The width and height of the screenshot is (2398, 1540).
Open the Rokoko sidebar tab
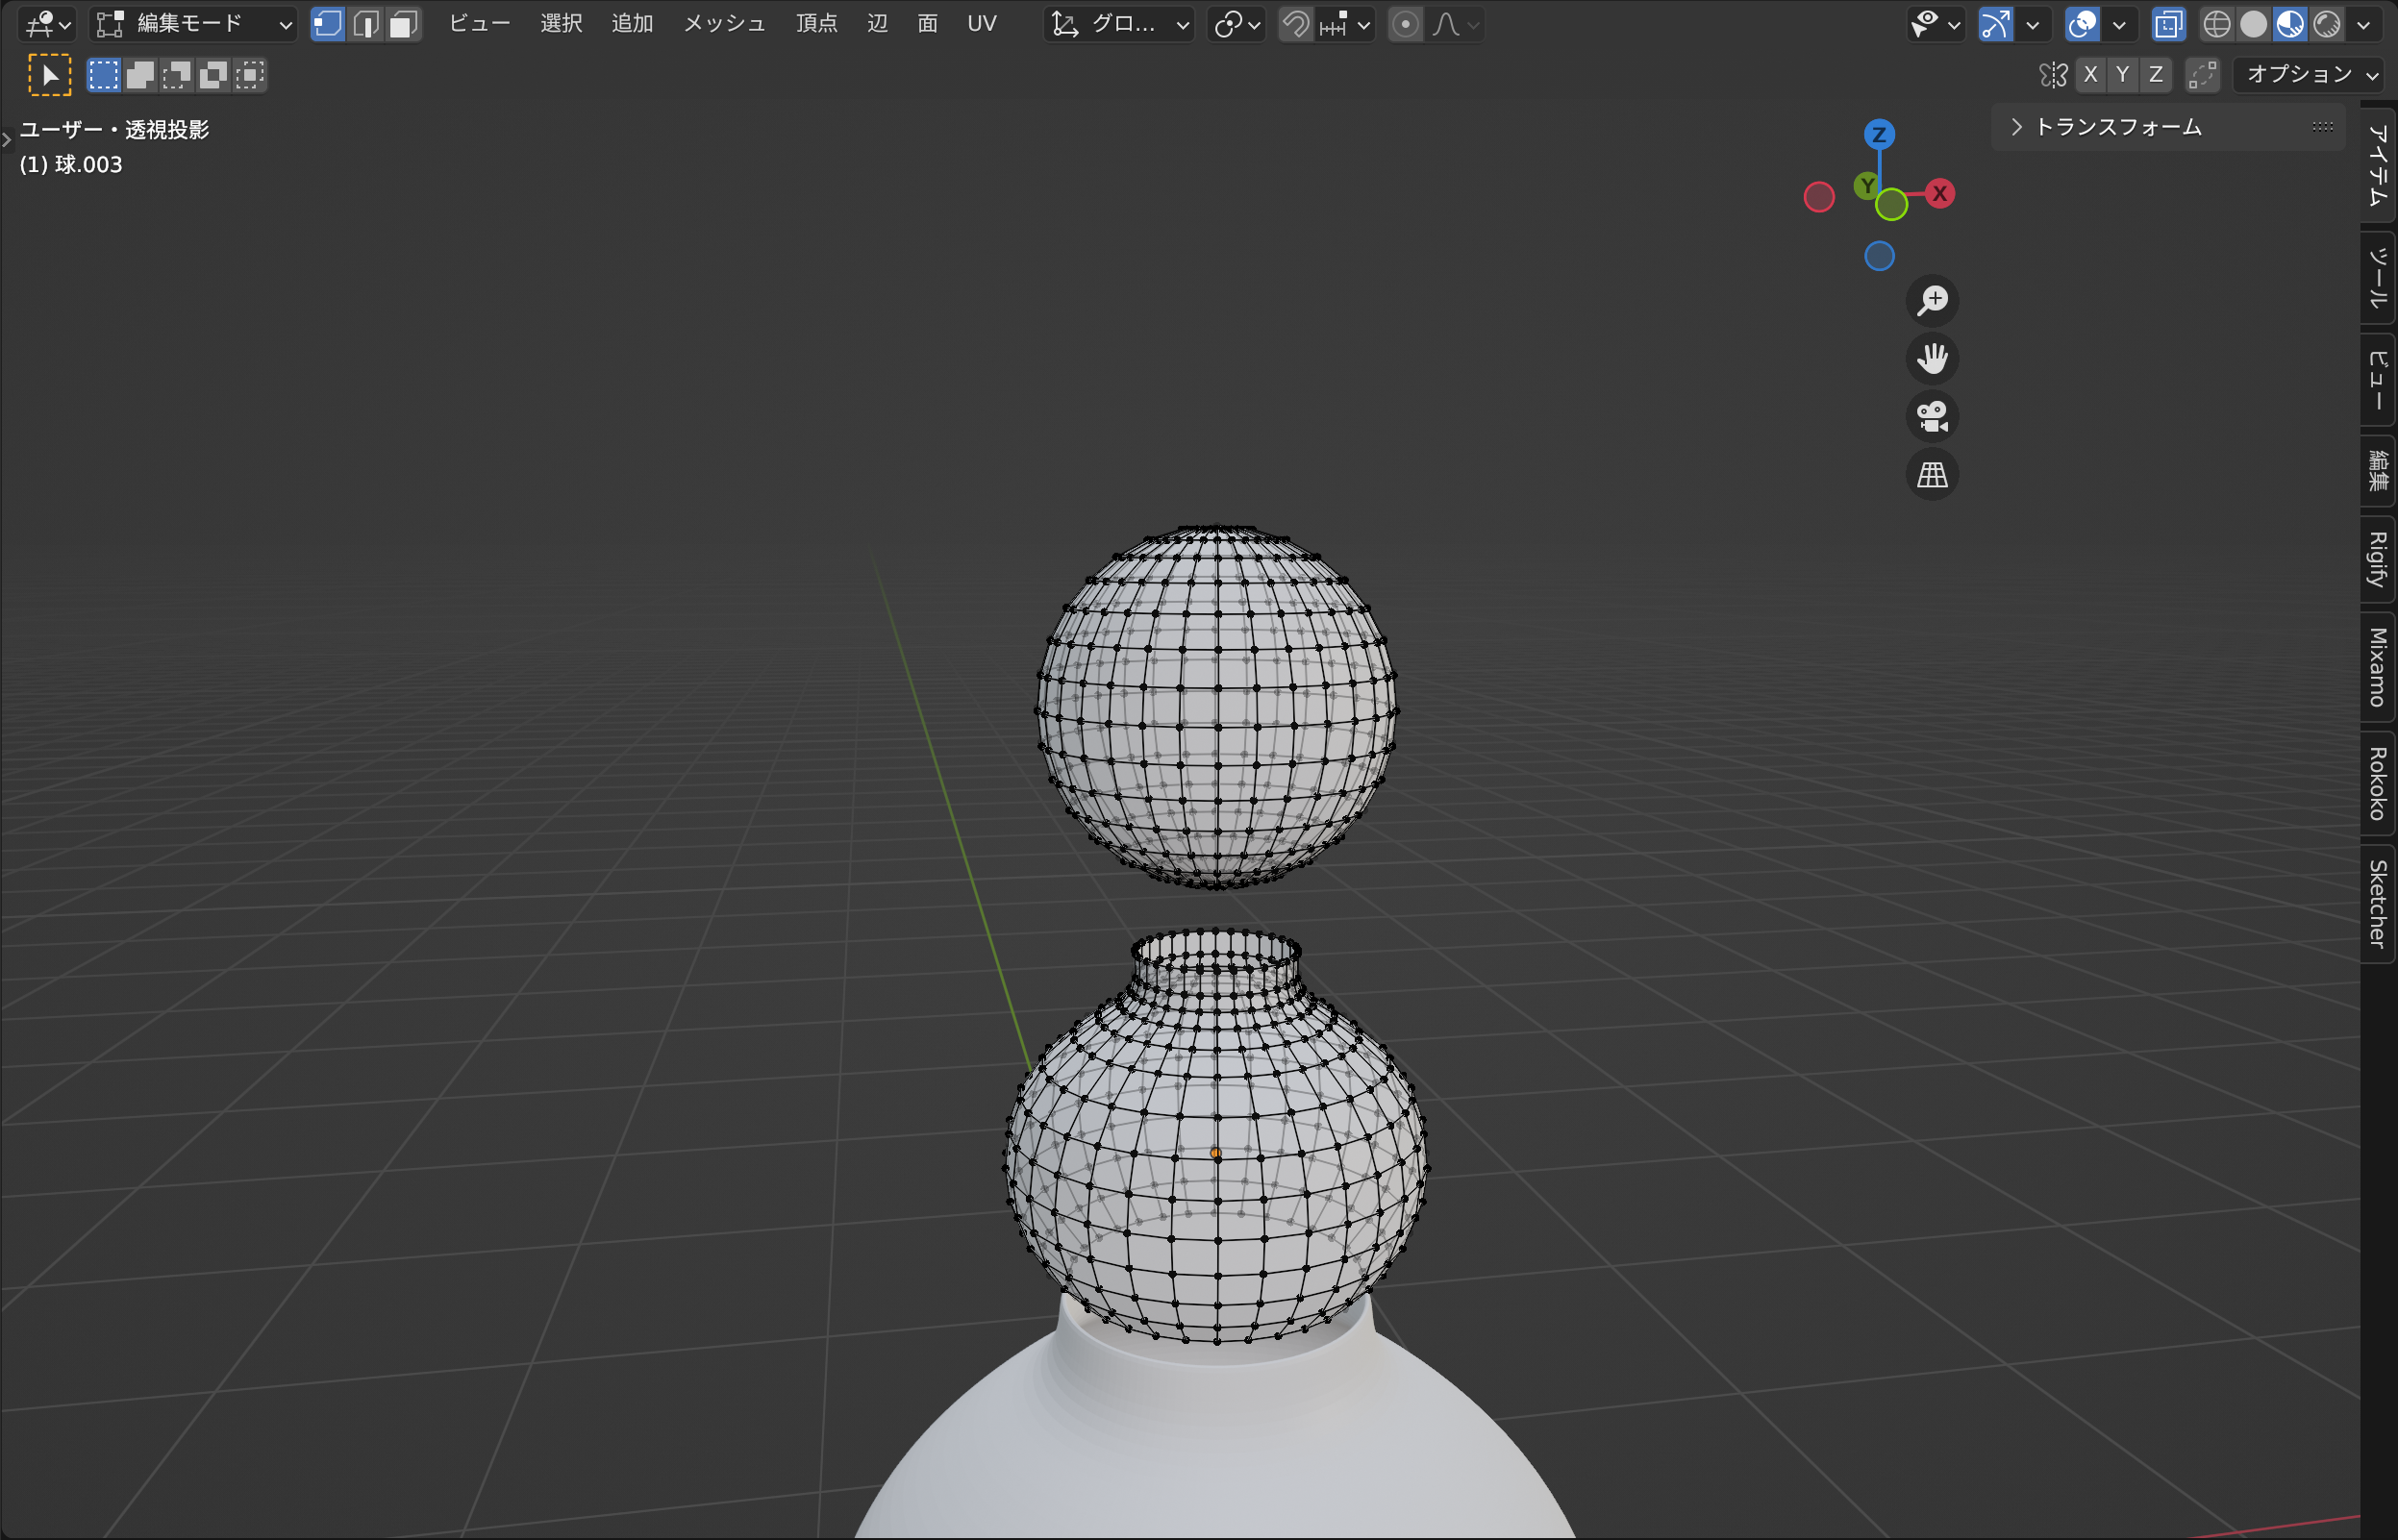[x=2377, y=783]
